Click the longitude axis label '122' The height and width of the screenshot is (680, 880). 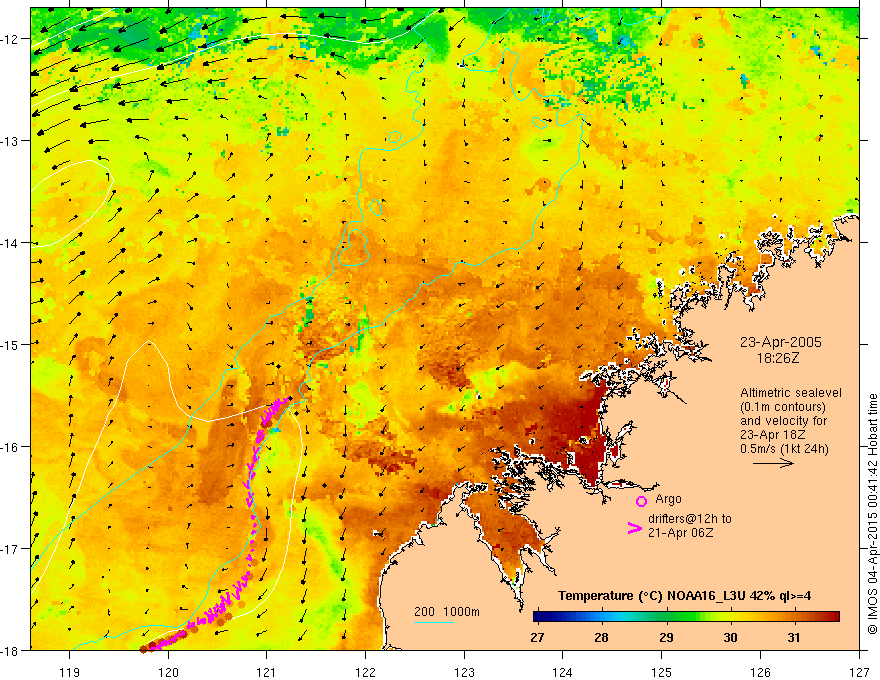365,673
